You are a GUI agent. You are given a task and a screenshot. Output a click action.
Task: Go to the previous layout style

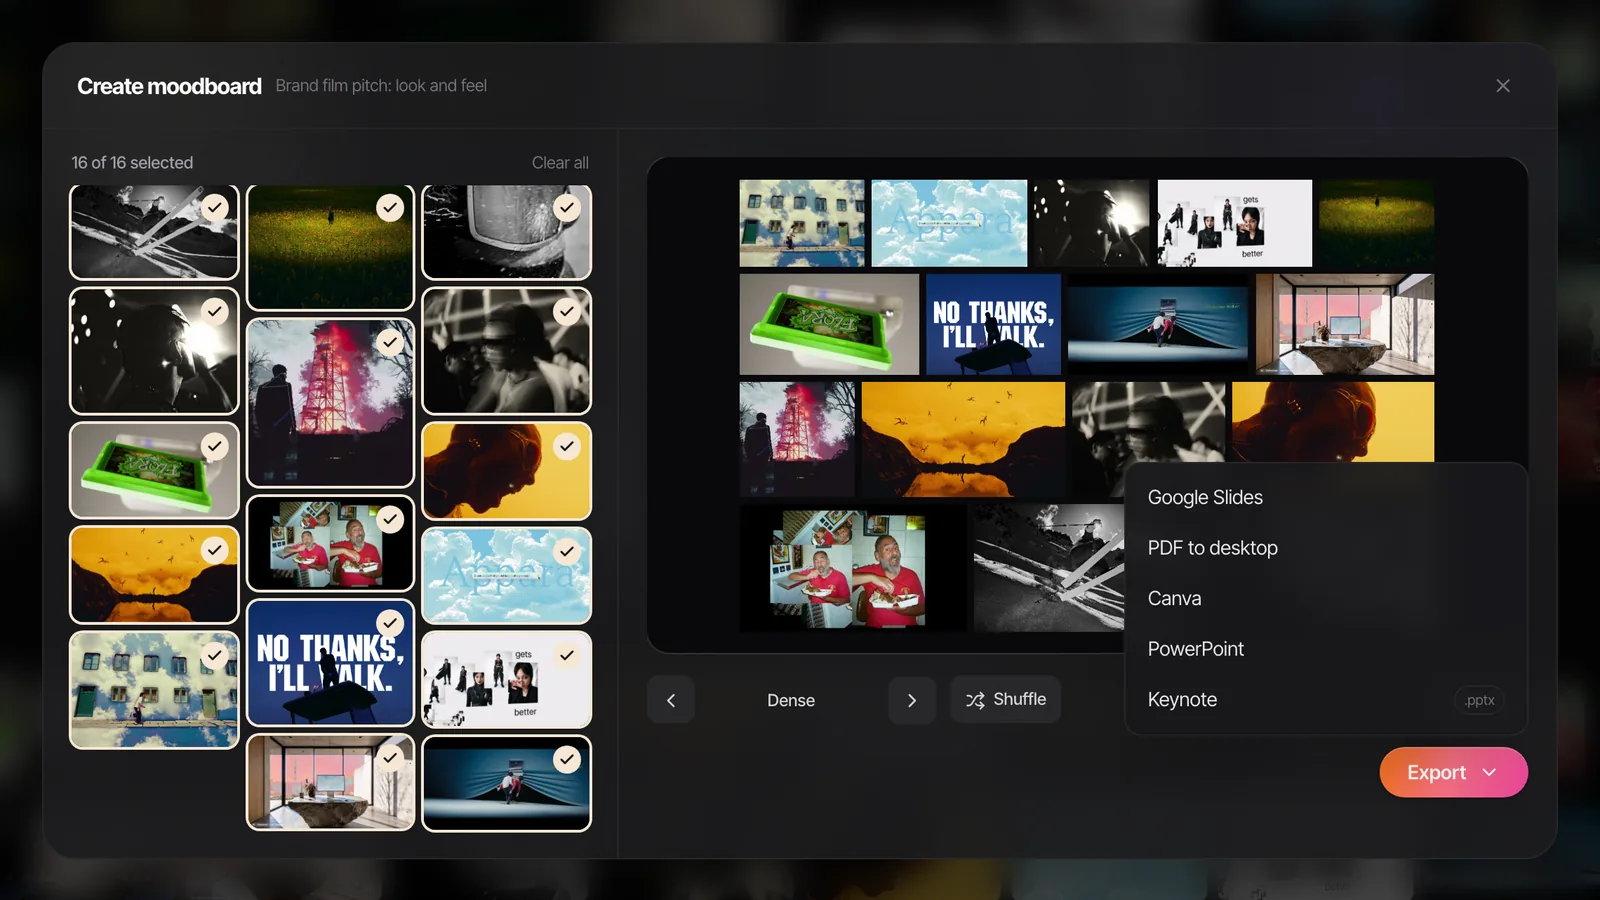(x=671, y=700)
